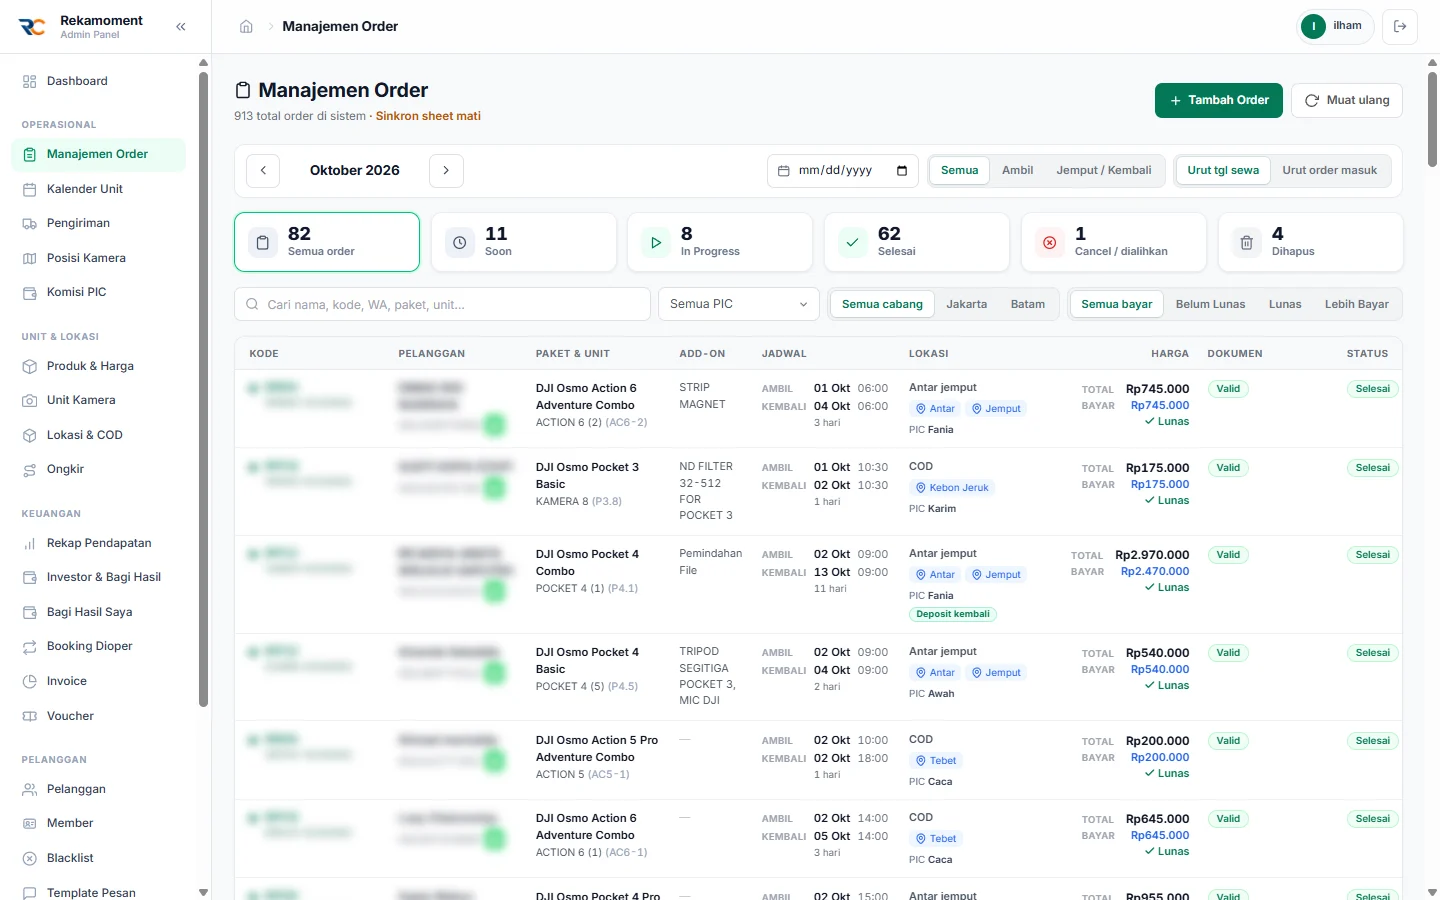Open Produk & Harga in sidebar
Screen dimensions: 1440x900
click(x=98, y=366)
